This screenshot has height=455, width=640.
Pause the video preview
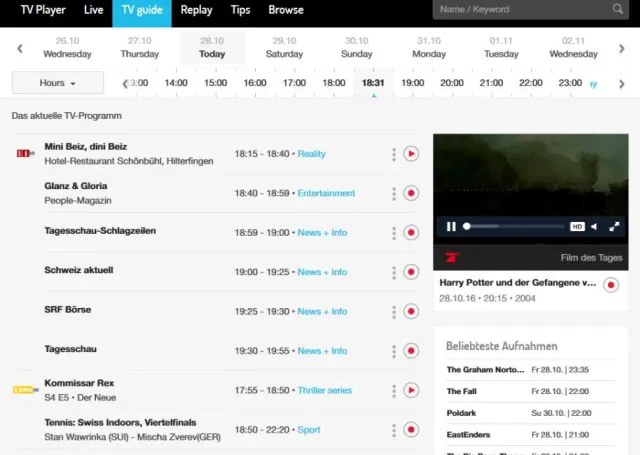(x=451, y=226)
